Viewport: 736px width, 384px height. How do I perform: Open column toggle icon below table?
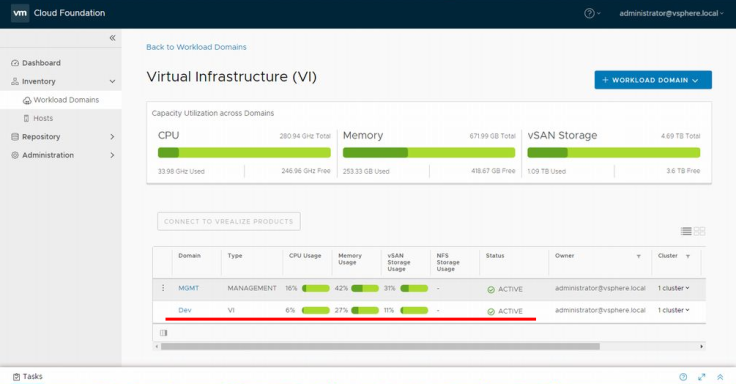coord(163,333)
